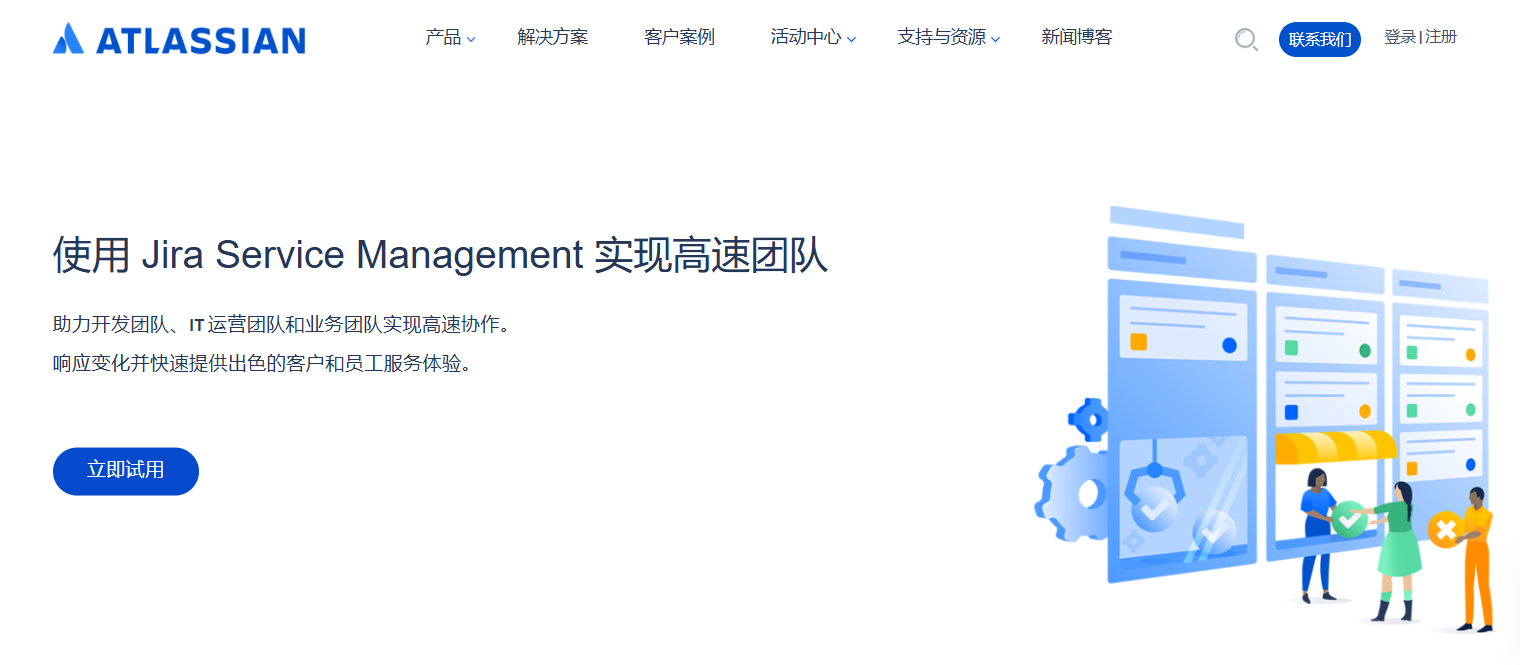The height and width of the screenshot is (665, 1520).
Task: Expand the 活动中心 dropdown
Action: coord(806,38)
